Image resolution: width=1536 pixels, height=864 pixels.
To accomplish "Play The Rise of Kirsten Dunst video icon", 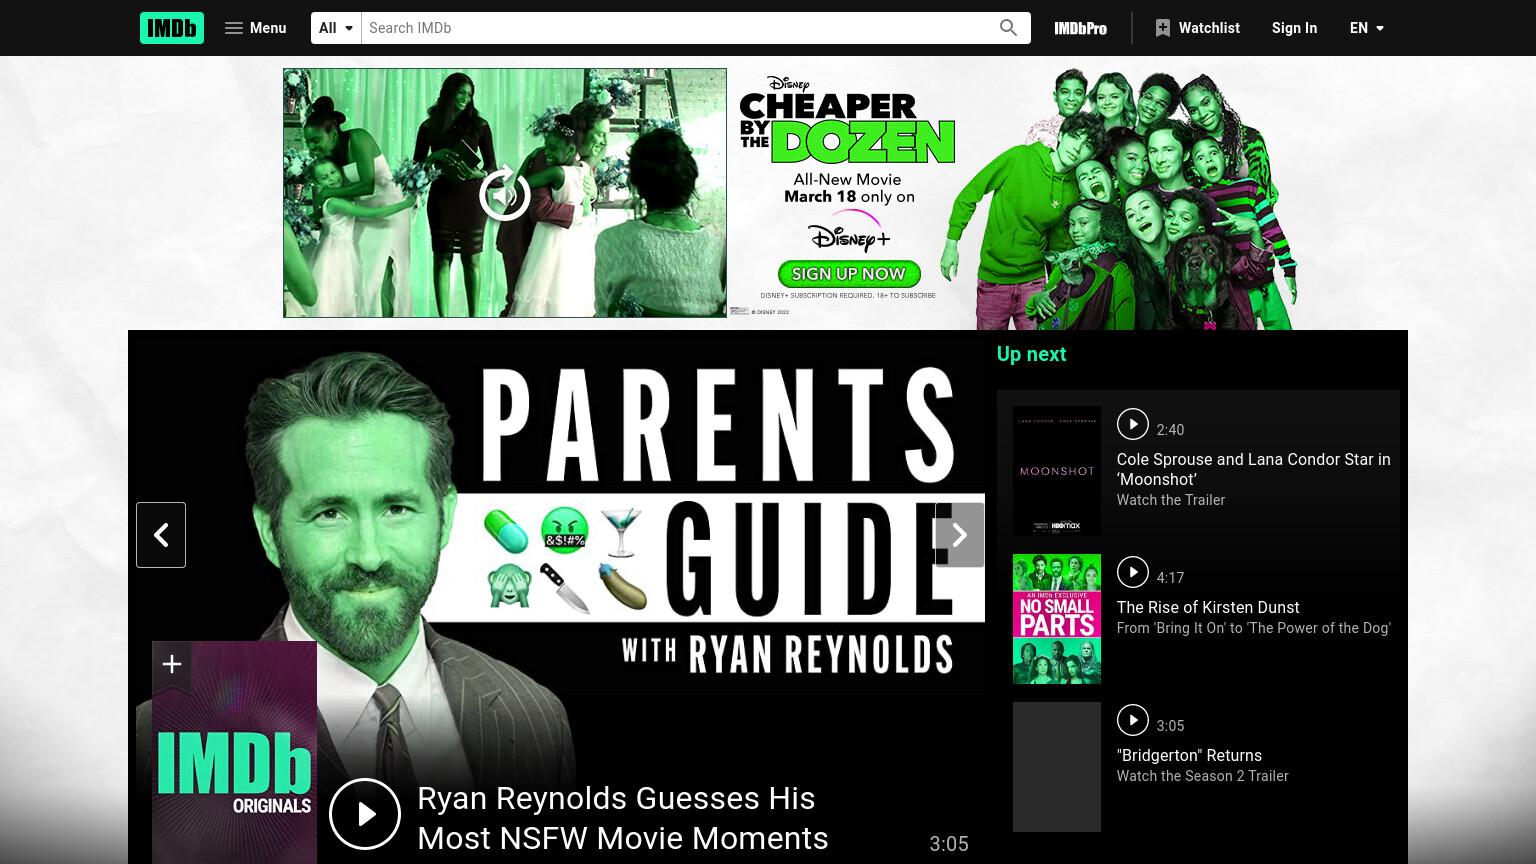I will (x=1132, y=572).
